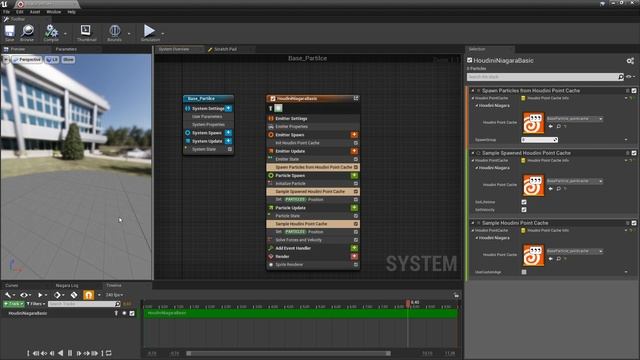Click the Perspective viewport button
Image resolution: width=640 pixels, height=360 pixels.
pos(27,60)
